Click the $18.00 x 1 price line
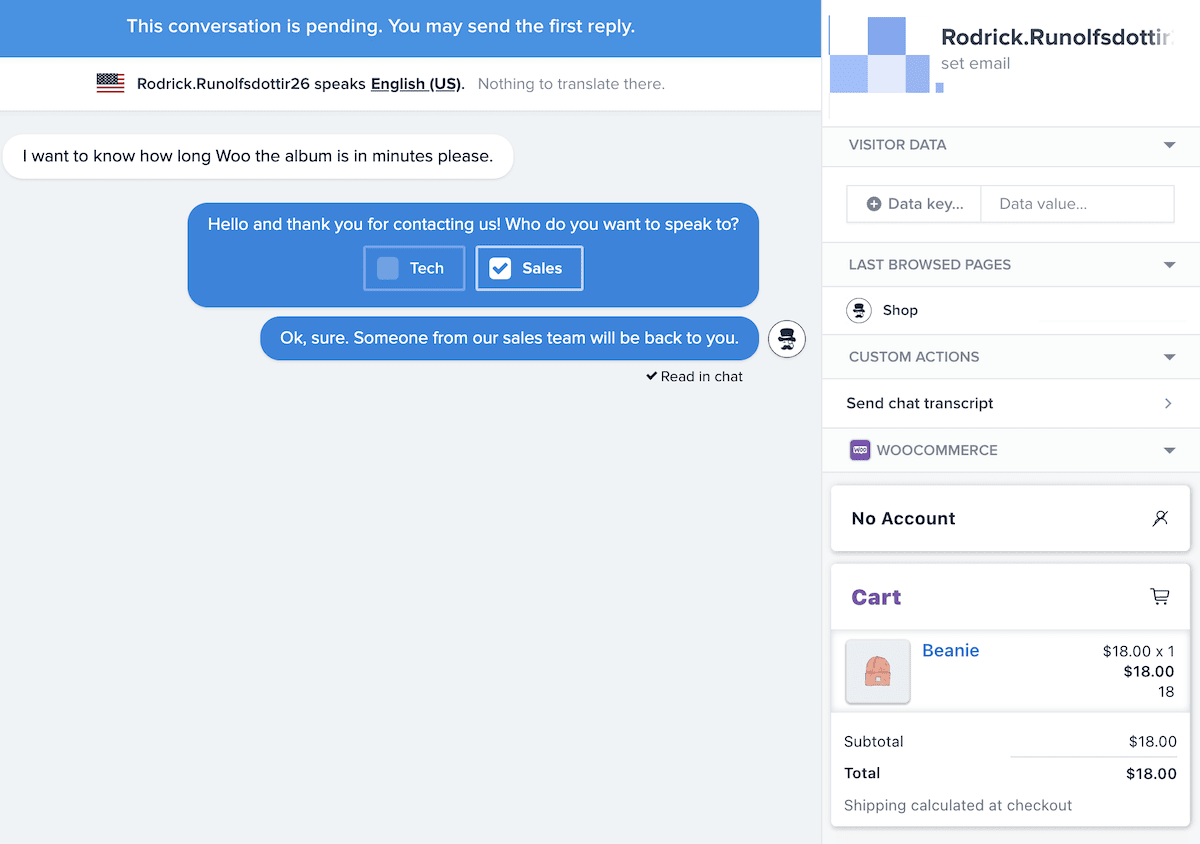Image resolution: width=1200 pixels, height=844 pixels. (1139, 651)
